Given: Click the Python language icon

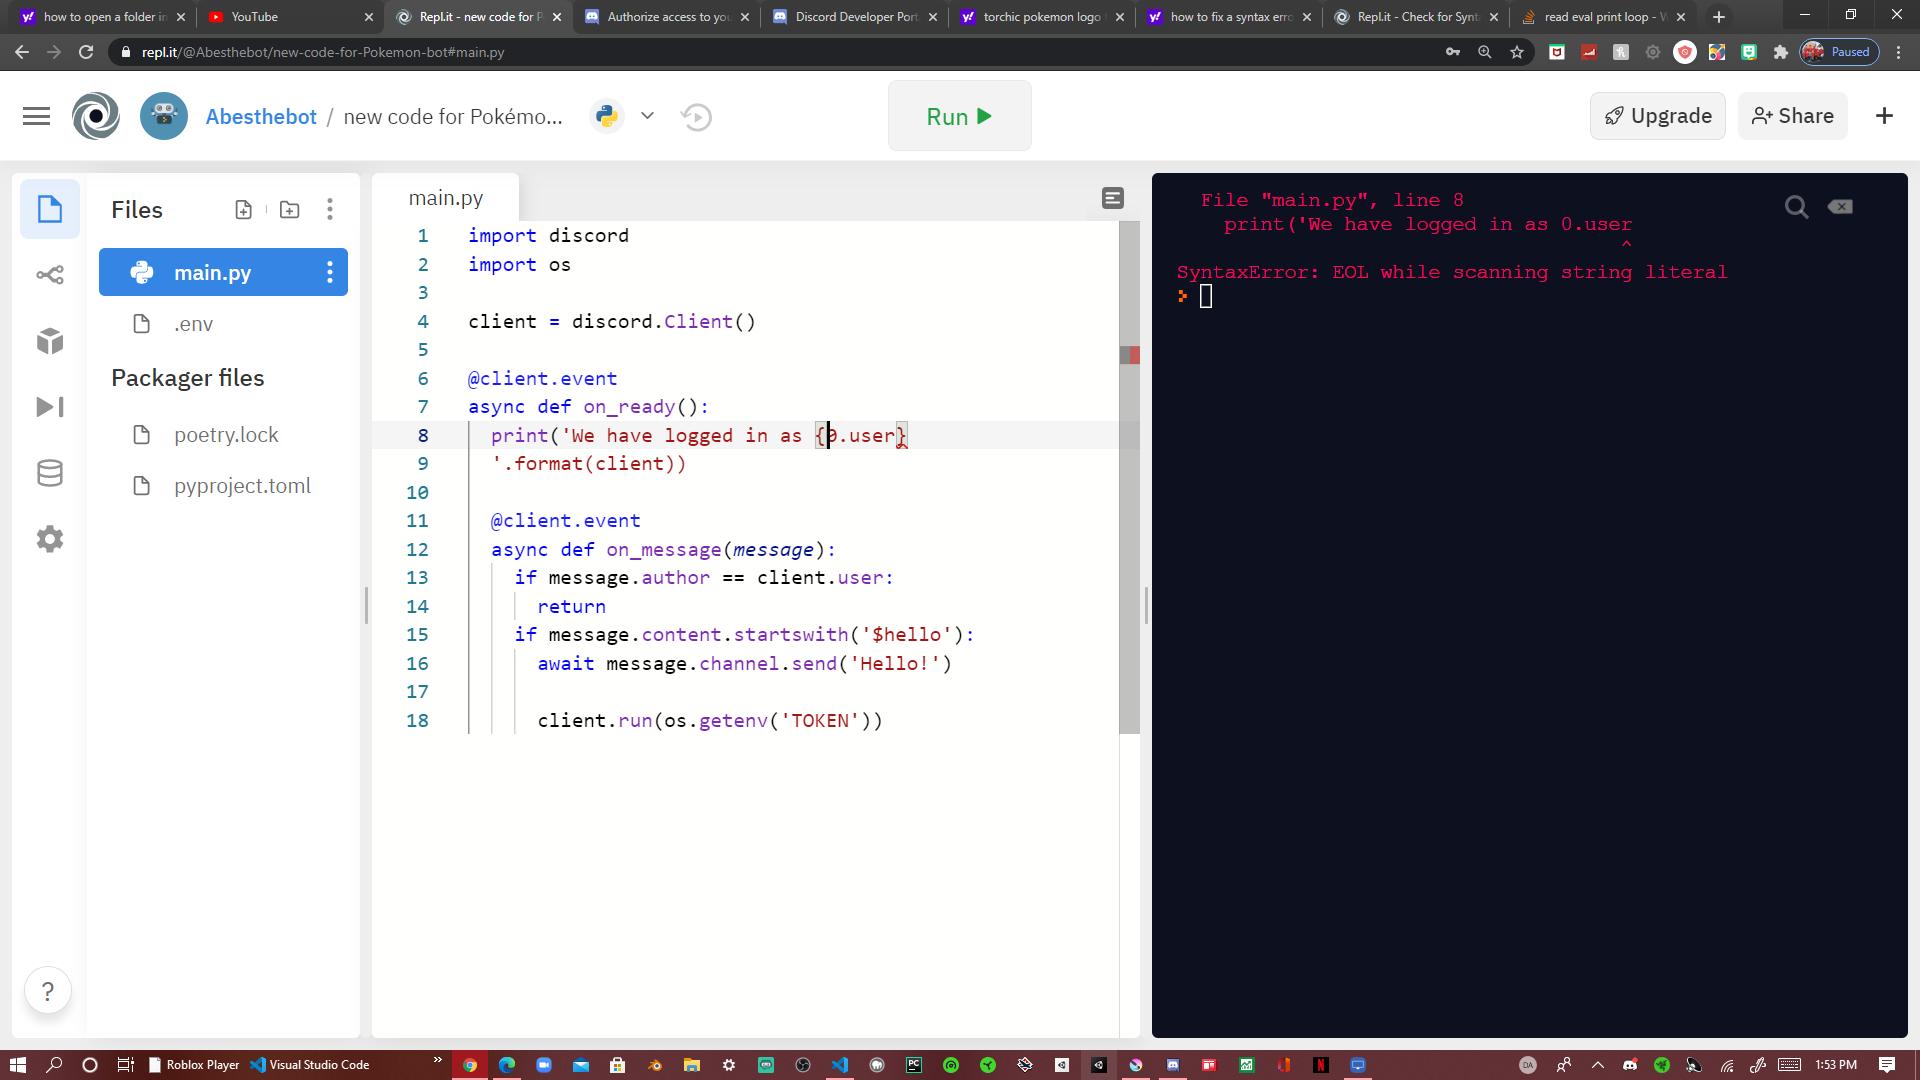Looking at the screenshot, I should [606, 116].
